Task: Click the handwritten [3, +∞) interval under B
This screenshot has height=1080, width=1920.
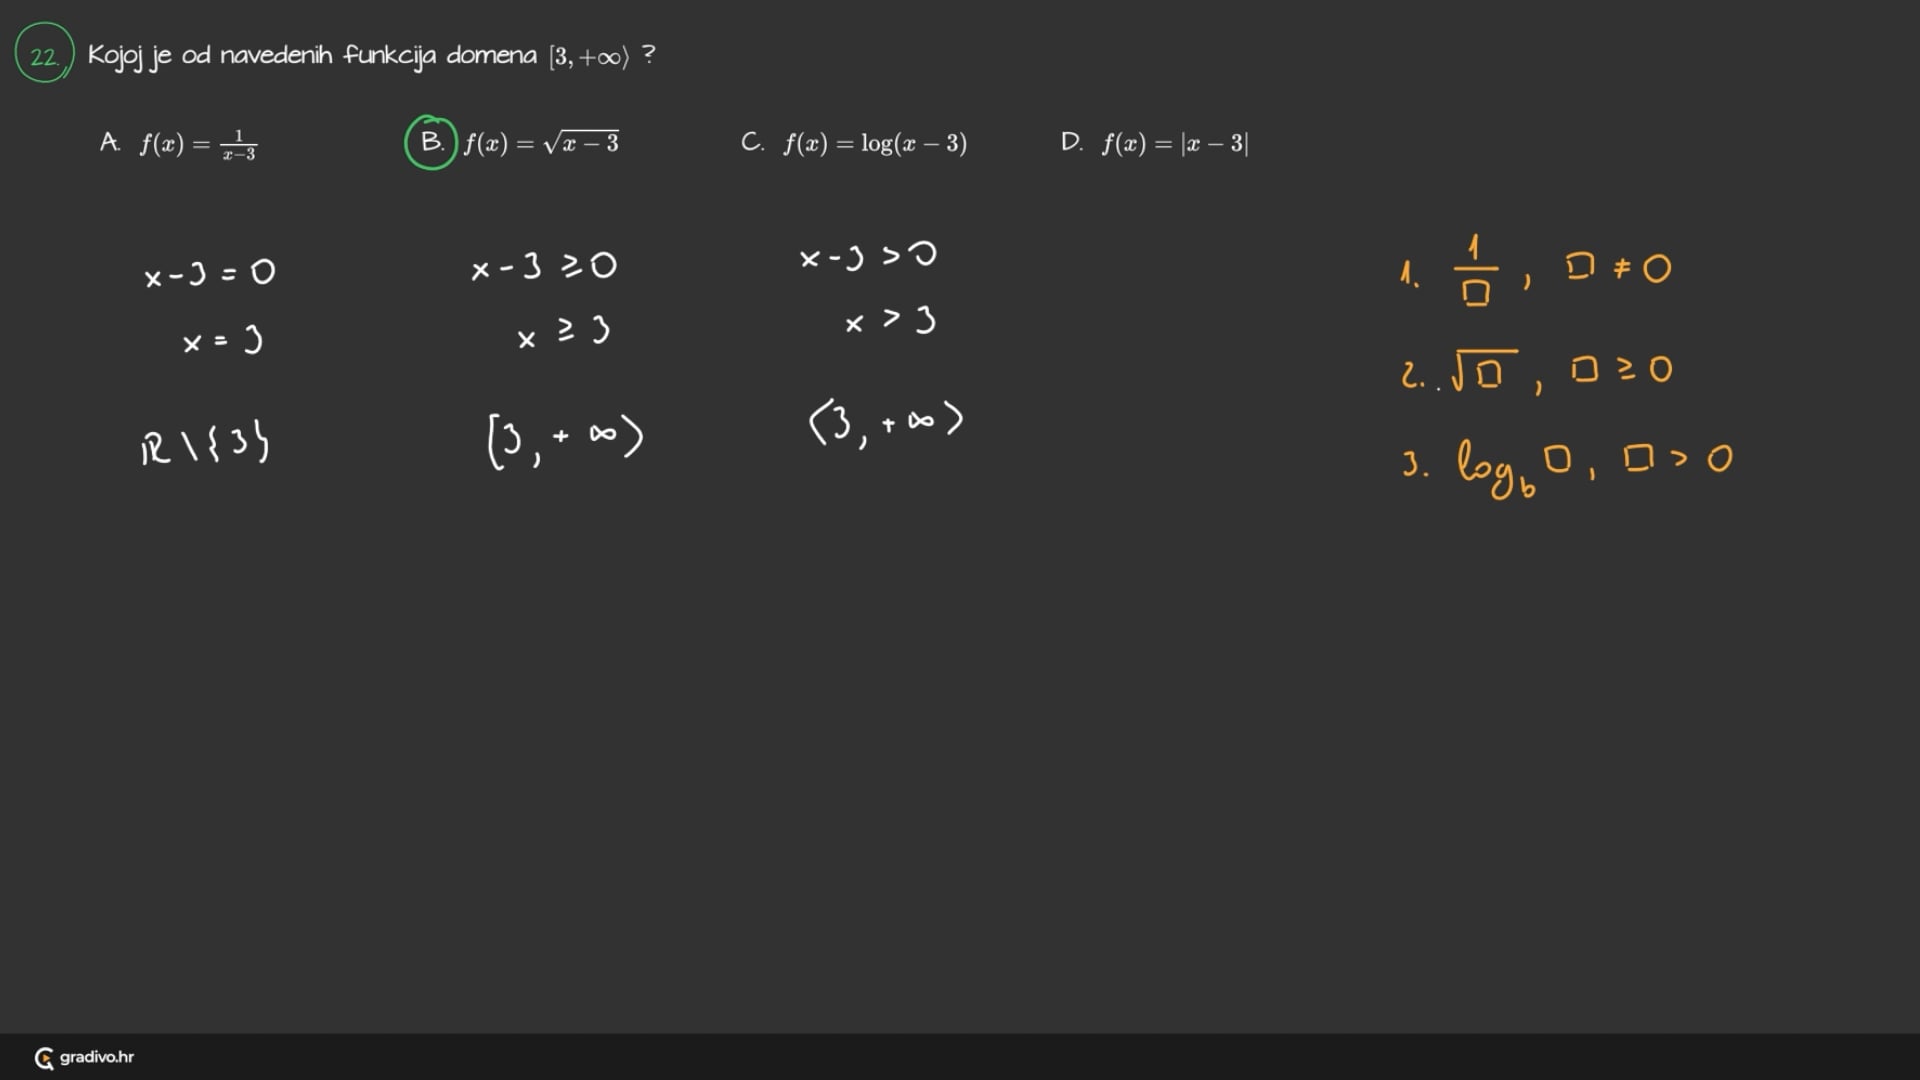Action: coord(565,438)
